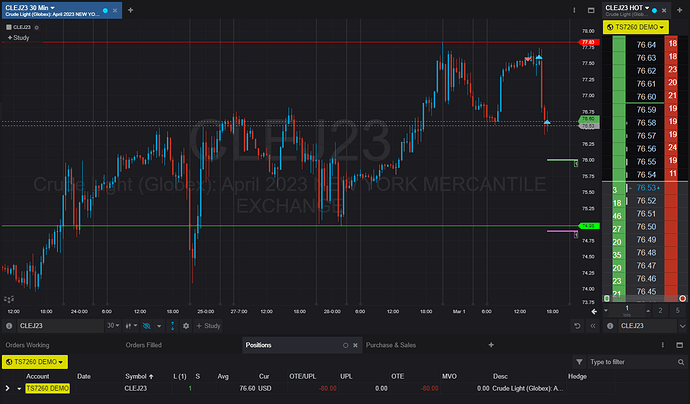Viewport: 690px width, 404px height.
Task: Open the Purchase & Sales tab
Action: [391, 345]
